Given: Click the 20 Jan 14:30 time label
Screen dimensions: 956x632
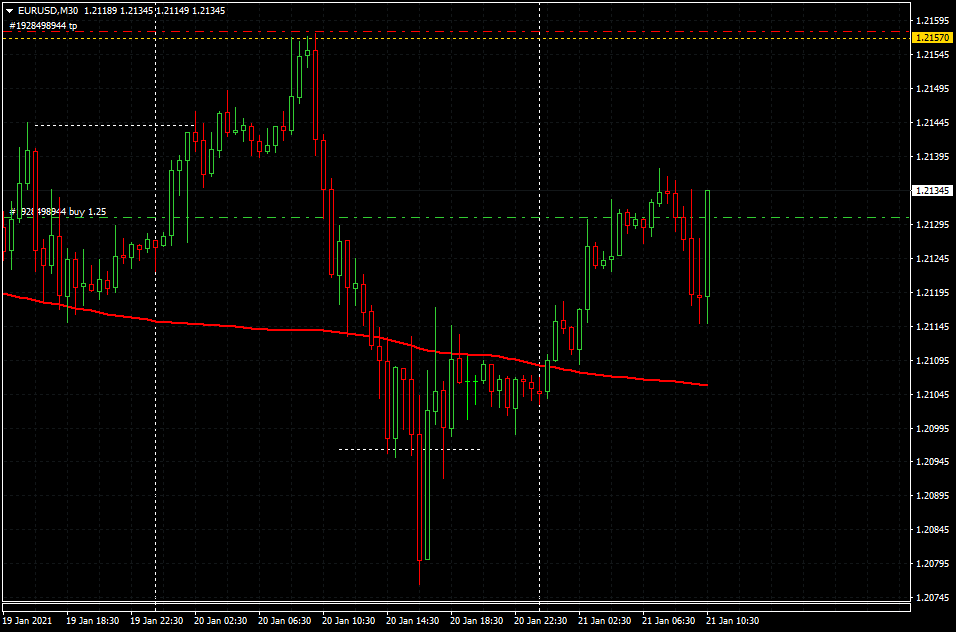Looking at the screenshot, I should pos(413,620).
